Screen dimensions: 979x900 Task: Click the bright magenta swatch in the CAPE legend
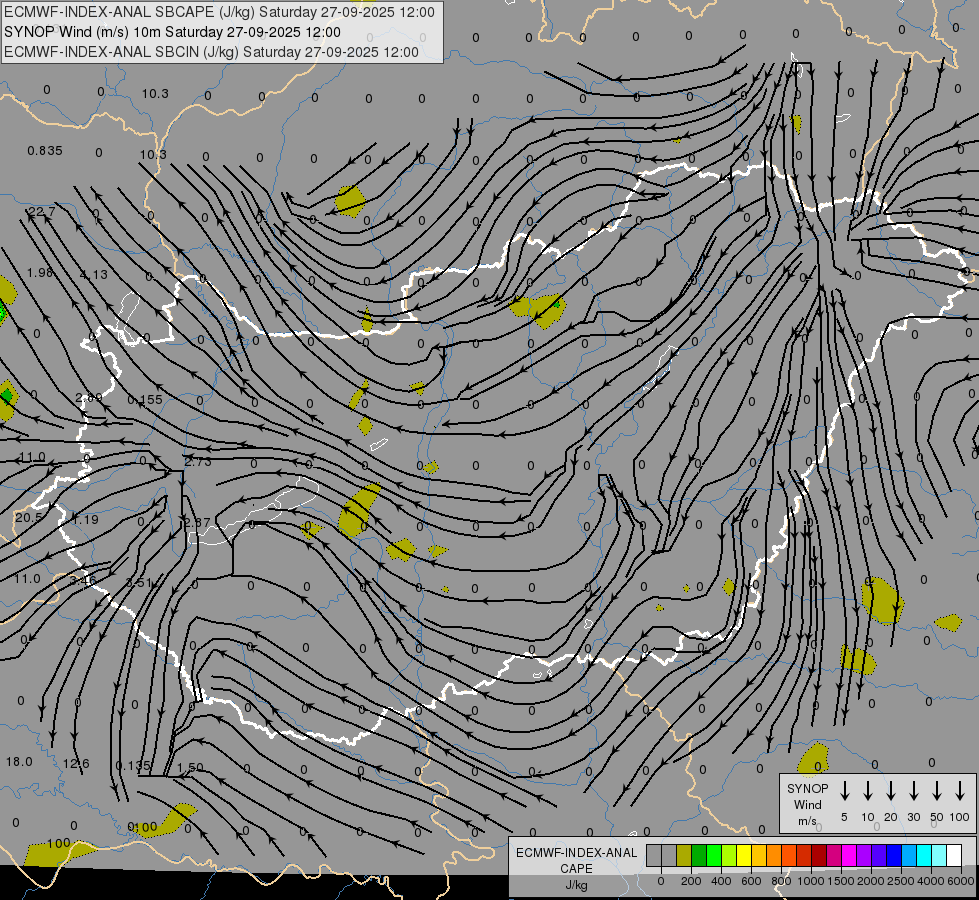(x=849, y=855)
